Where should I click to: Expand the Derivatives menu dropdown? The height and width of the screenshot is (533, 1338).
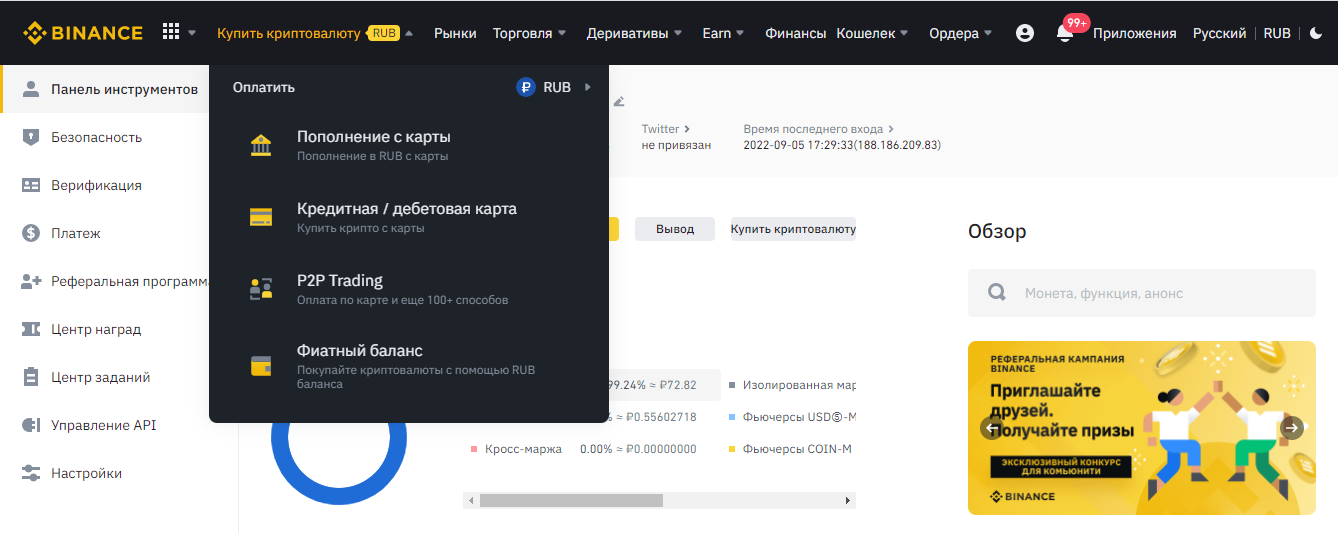[x=678, y=33]
